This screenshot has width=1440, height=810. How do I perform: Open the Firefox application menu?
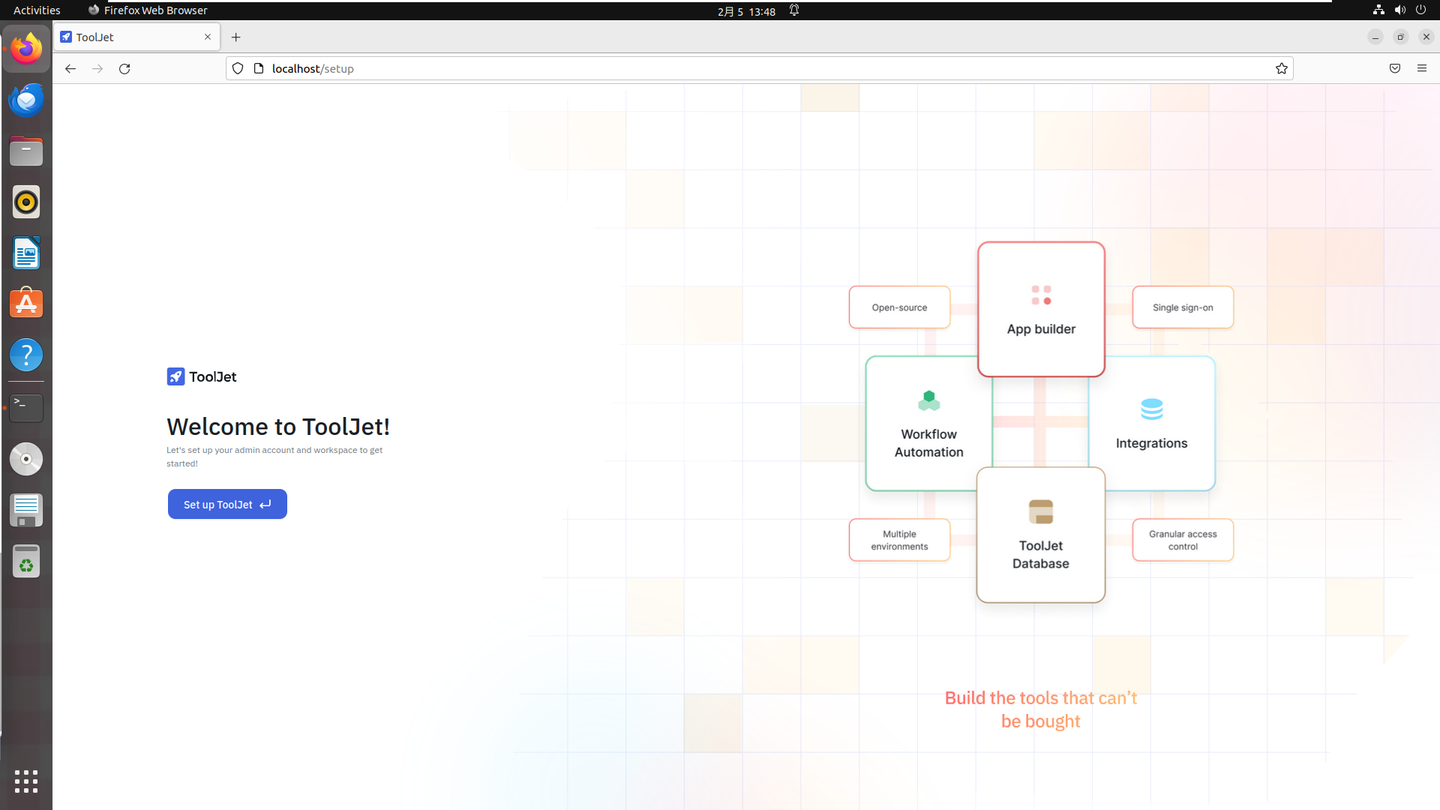(x=1421, y=68)
